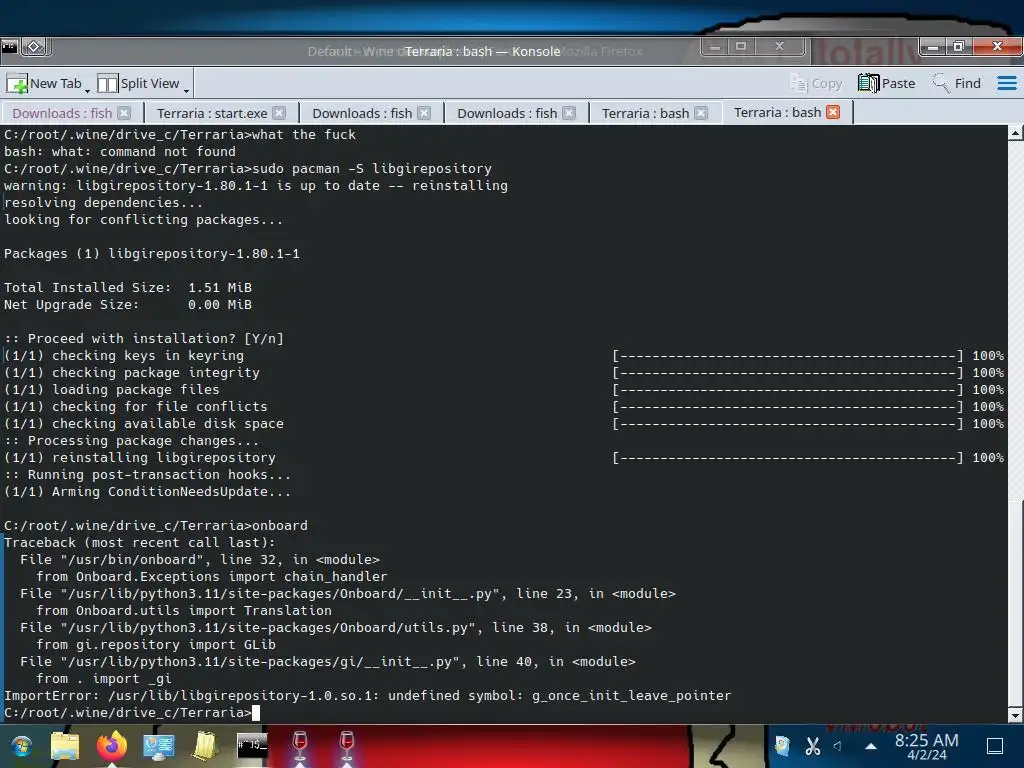Click the Split View toolbar button
Screen dimensions: 1024x768
click(x=138, y=84)
